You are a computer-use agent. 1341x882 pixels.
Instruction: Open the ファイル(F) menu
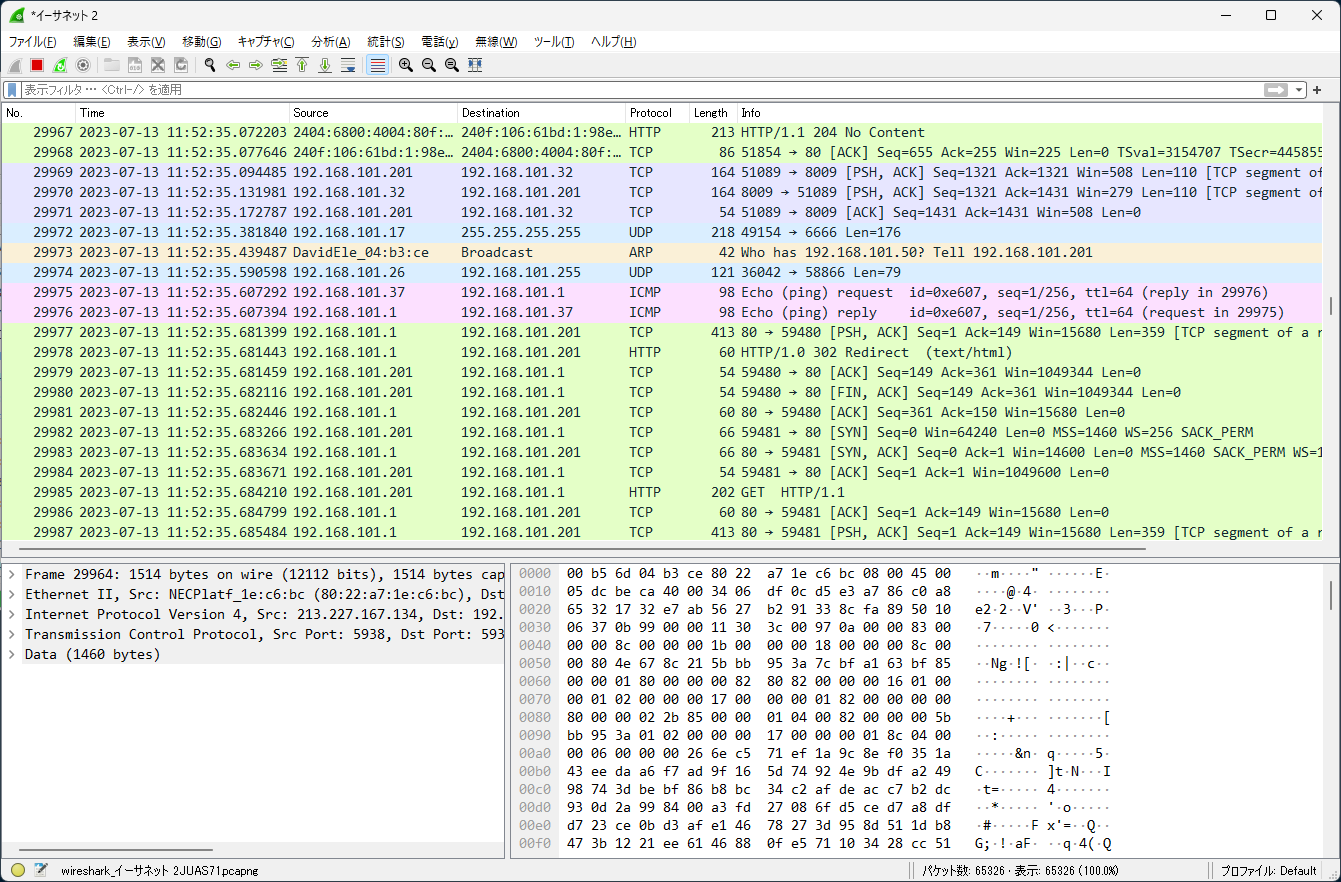[x=32, y=42]
